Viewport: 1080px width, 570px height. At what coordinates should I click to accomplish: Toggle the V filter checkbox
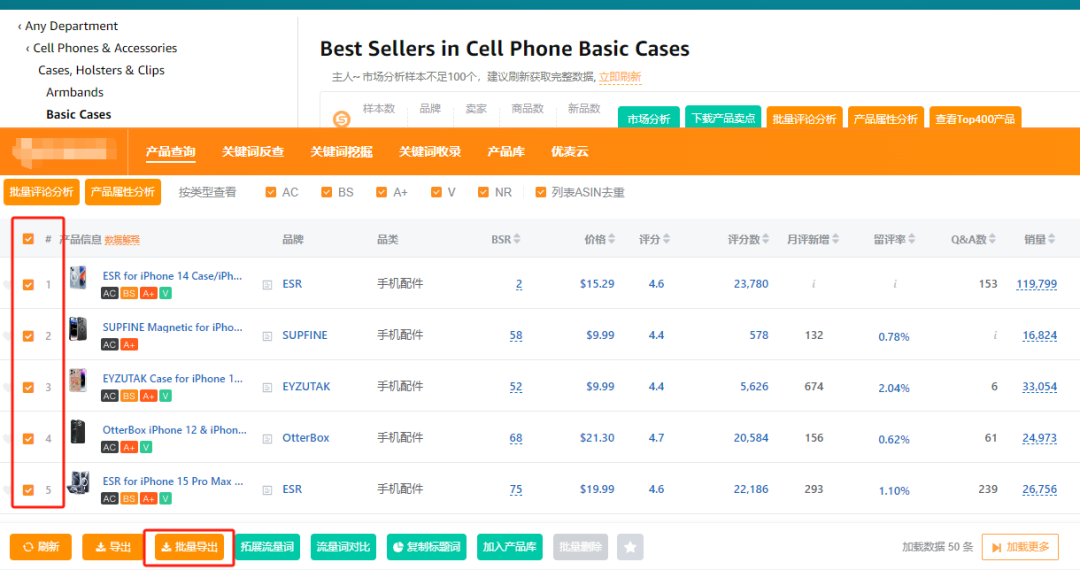tap(436, 192)
